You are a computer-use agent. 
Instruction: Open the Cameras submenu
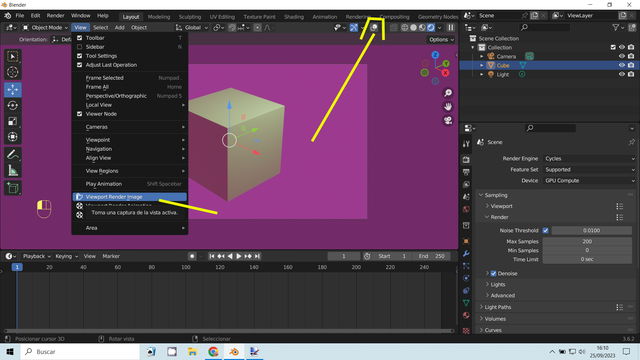130,127
